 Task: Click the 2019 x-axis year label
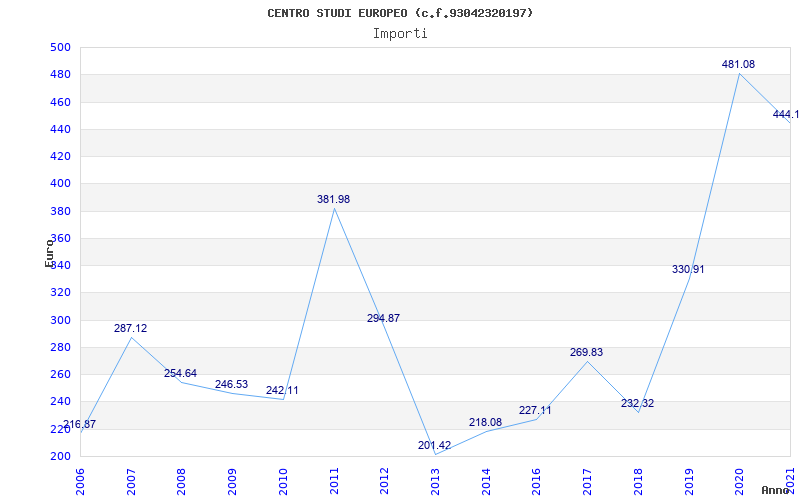point(689,481)
